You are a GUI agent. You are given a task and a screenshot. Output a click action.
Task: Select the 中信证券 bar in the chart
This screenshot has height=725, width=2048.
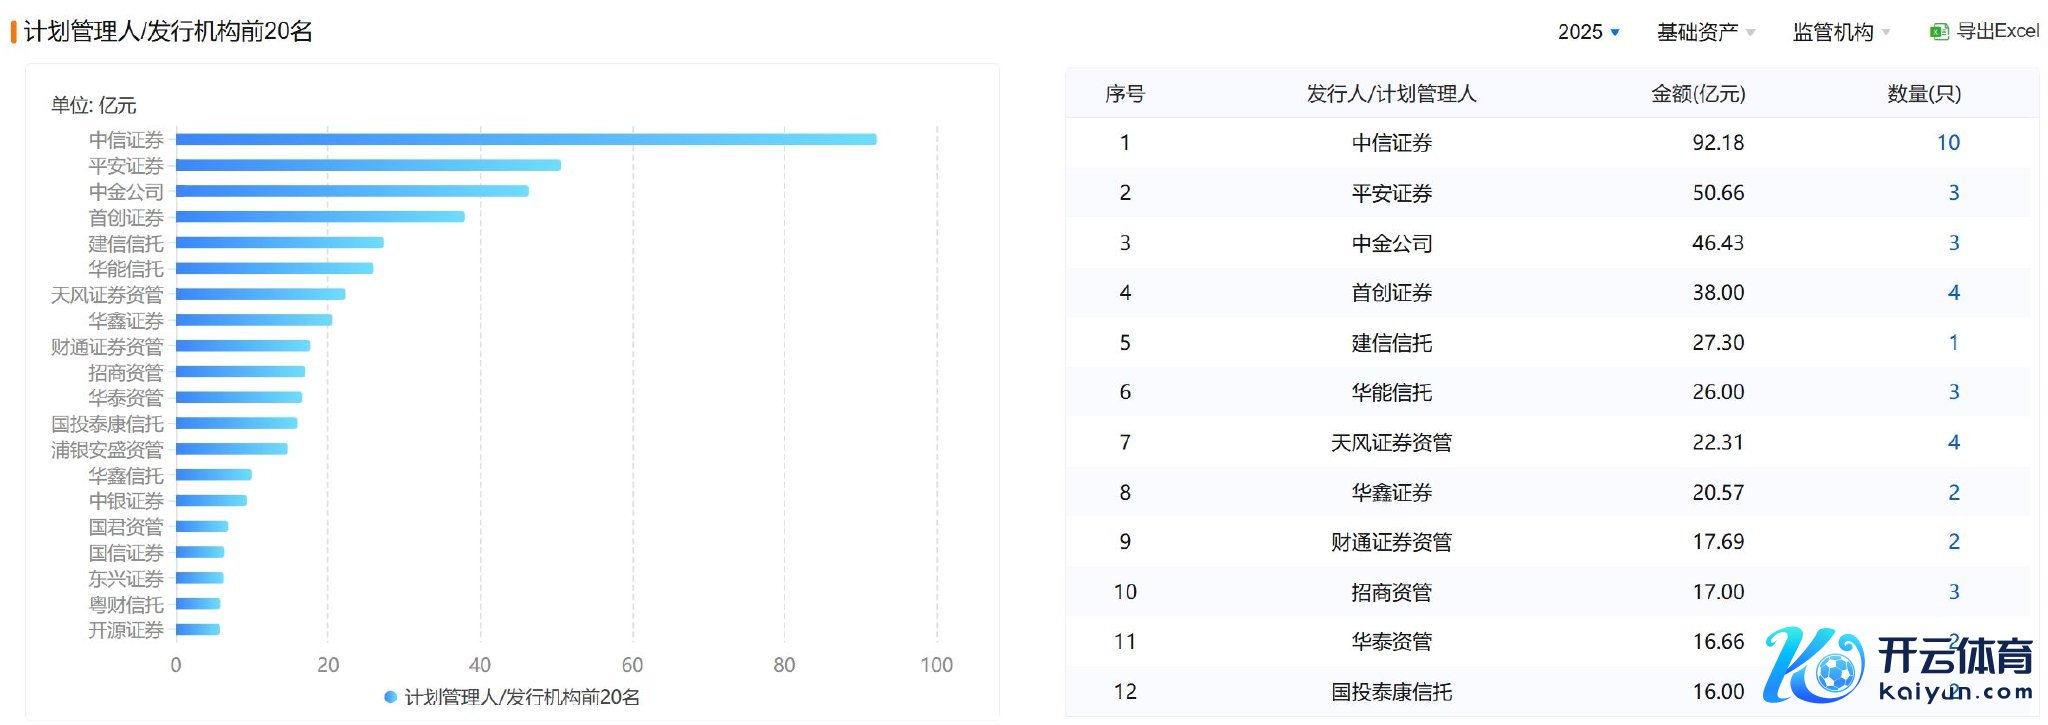pos(525,139)
